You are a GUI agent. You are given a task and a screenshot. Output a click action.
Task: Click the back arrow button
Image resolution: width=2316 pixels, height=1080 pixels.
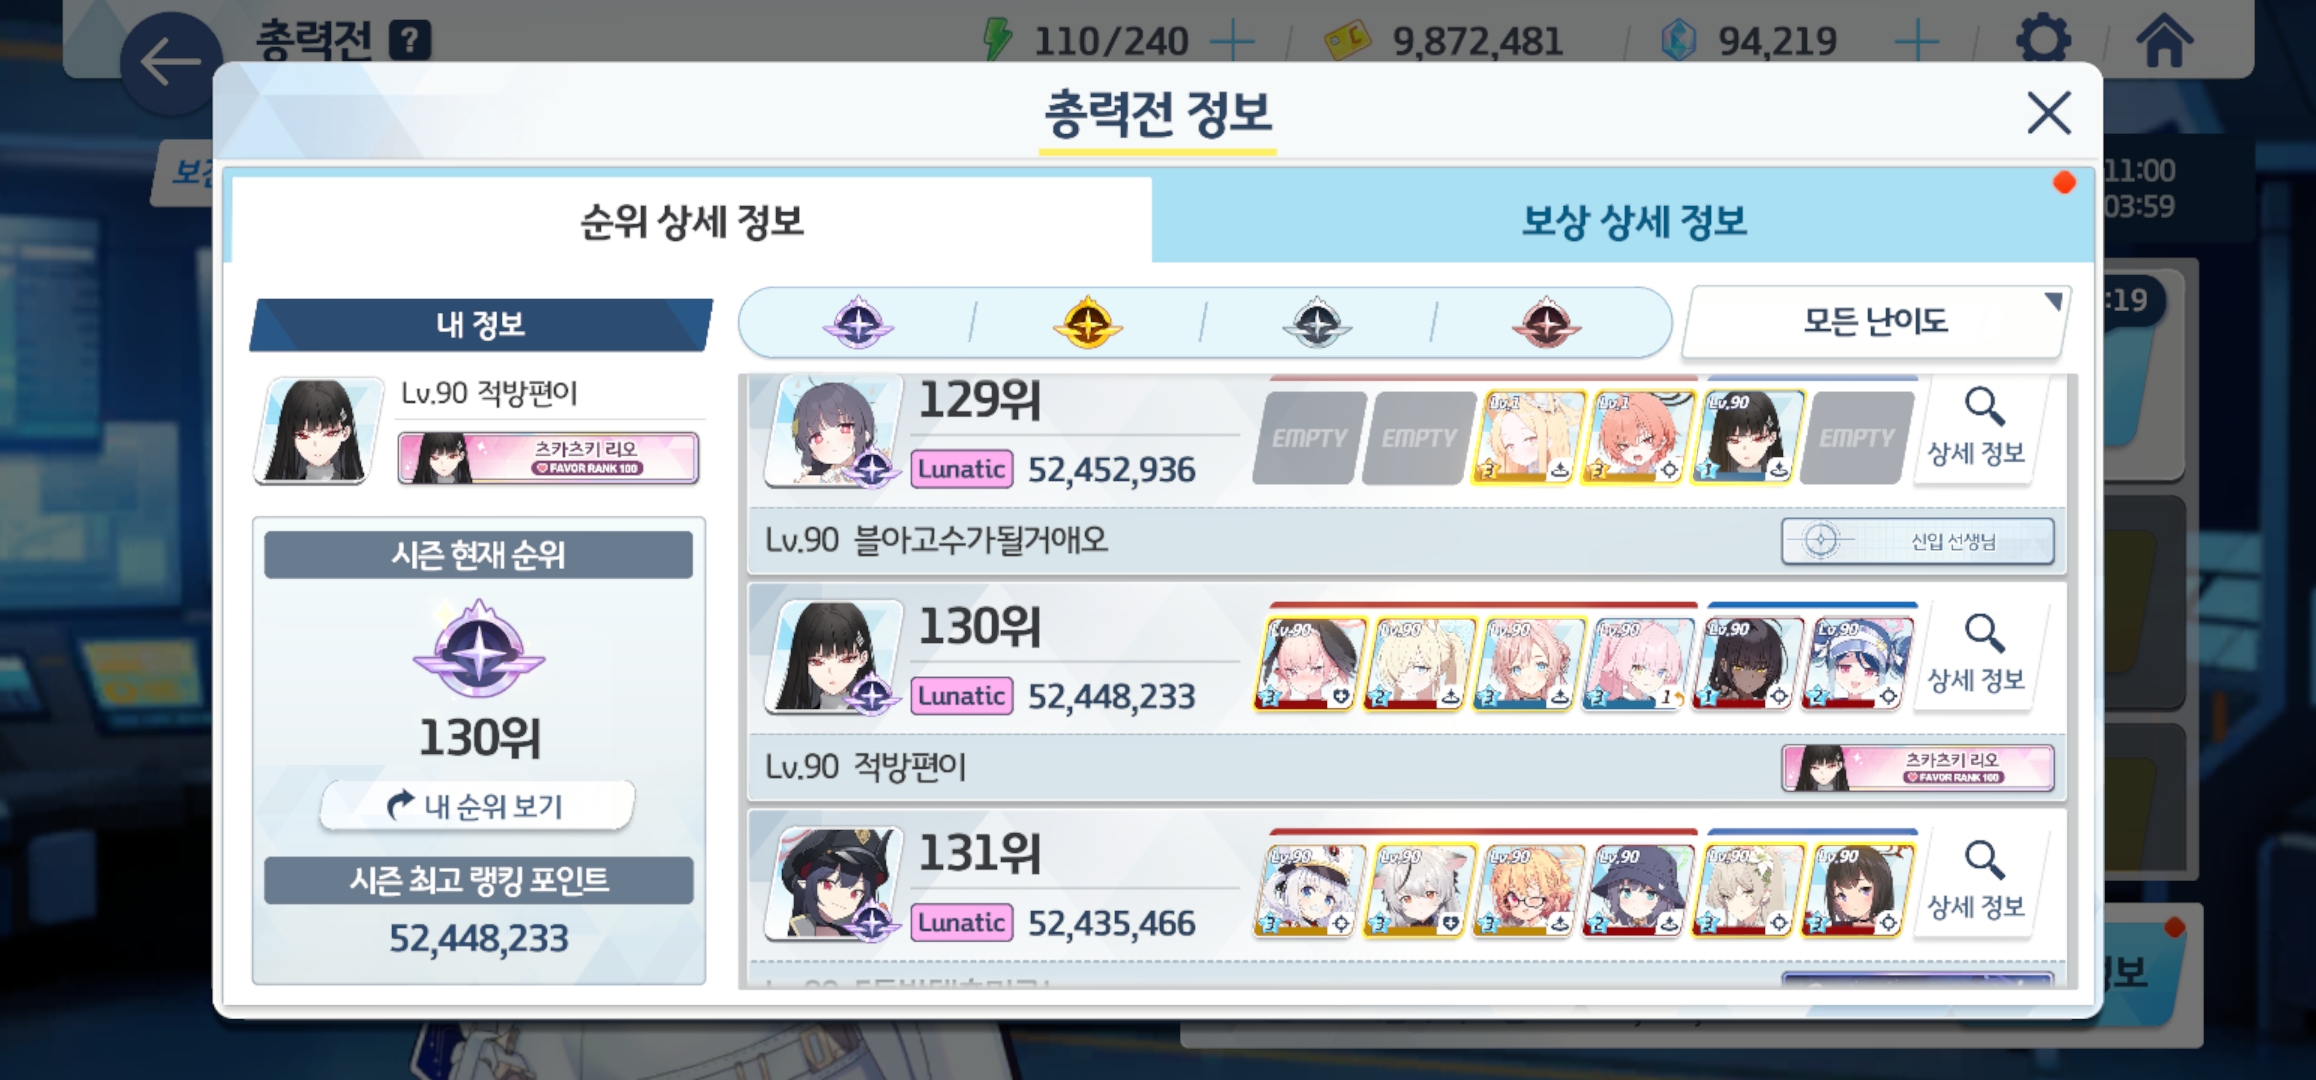(171, 62)
